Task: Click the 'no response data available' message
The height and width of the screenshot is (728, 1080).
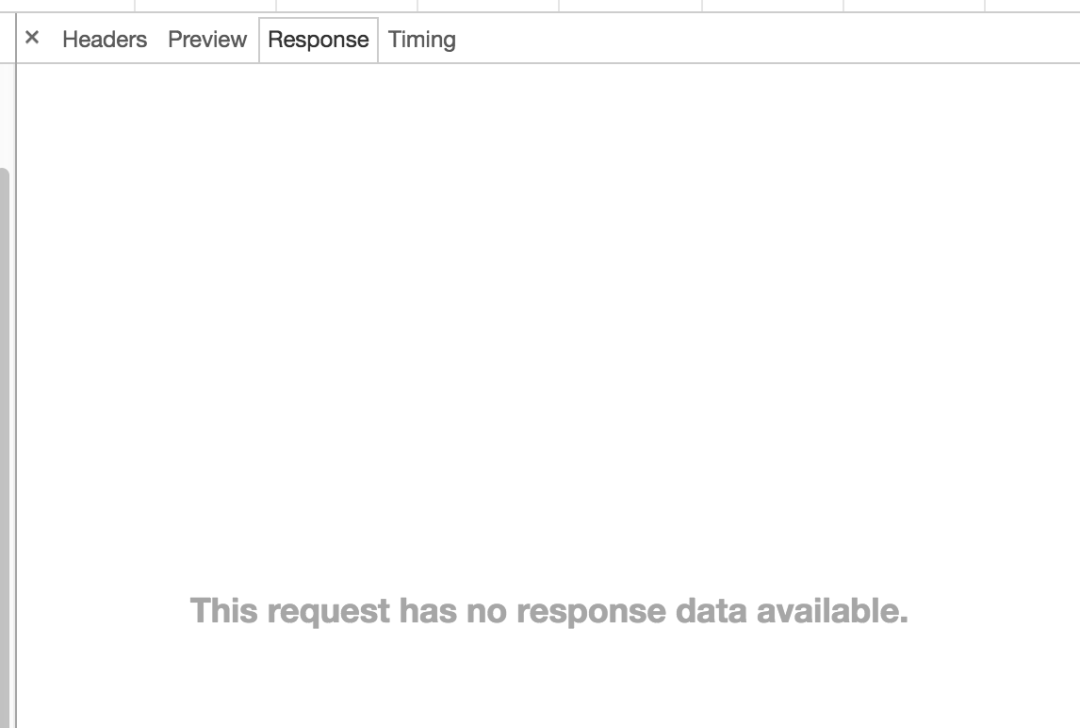Action: coord(549,611)
